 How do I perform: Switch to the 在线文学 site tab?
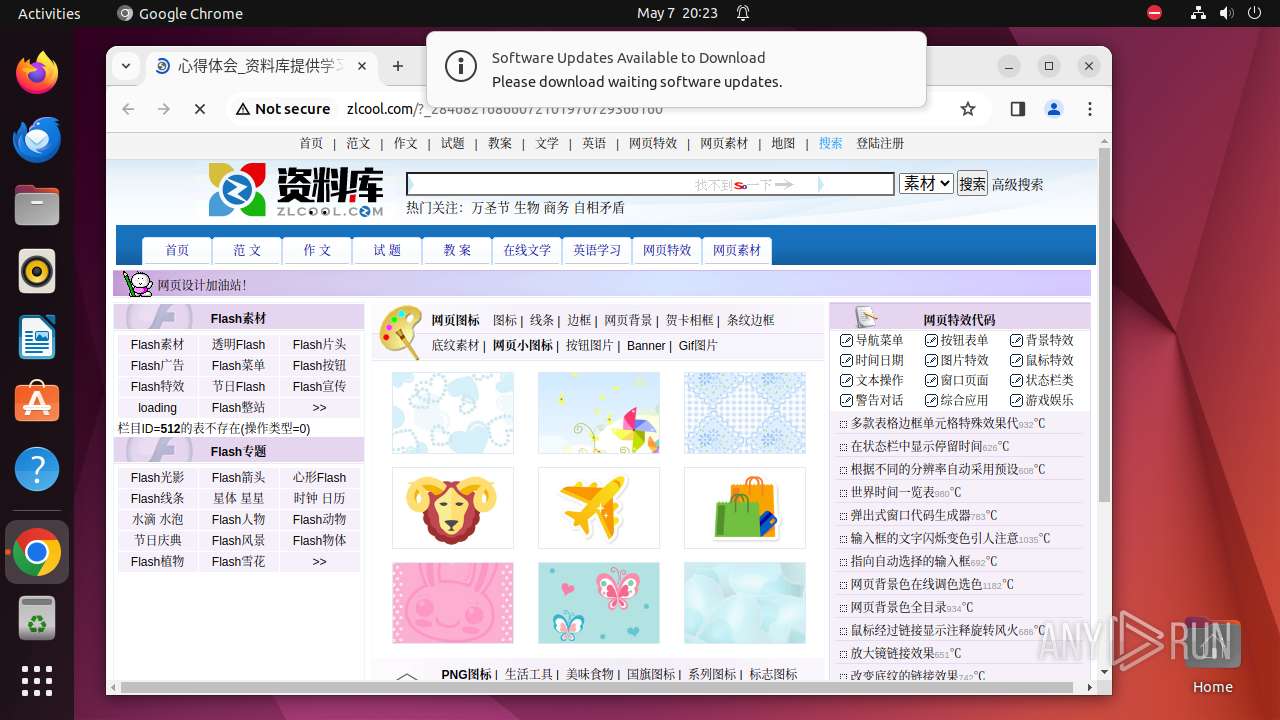(527, 250)
